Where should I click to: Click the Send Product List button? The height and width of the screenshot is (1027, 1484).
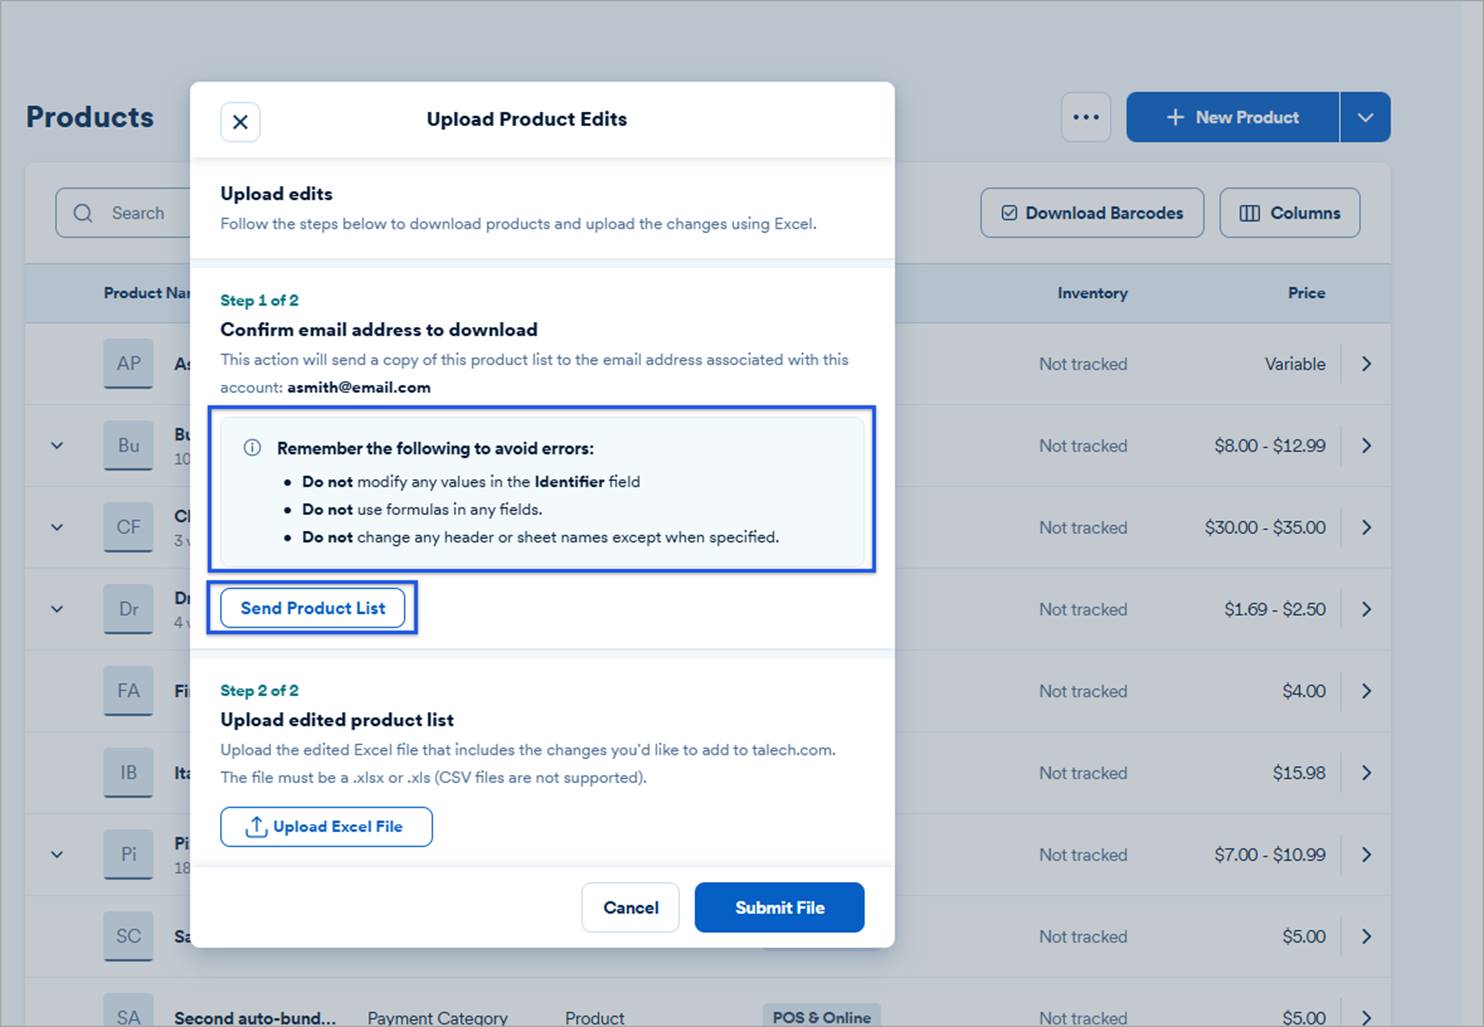point(312,608)
